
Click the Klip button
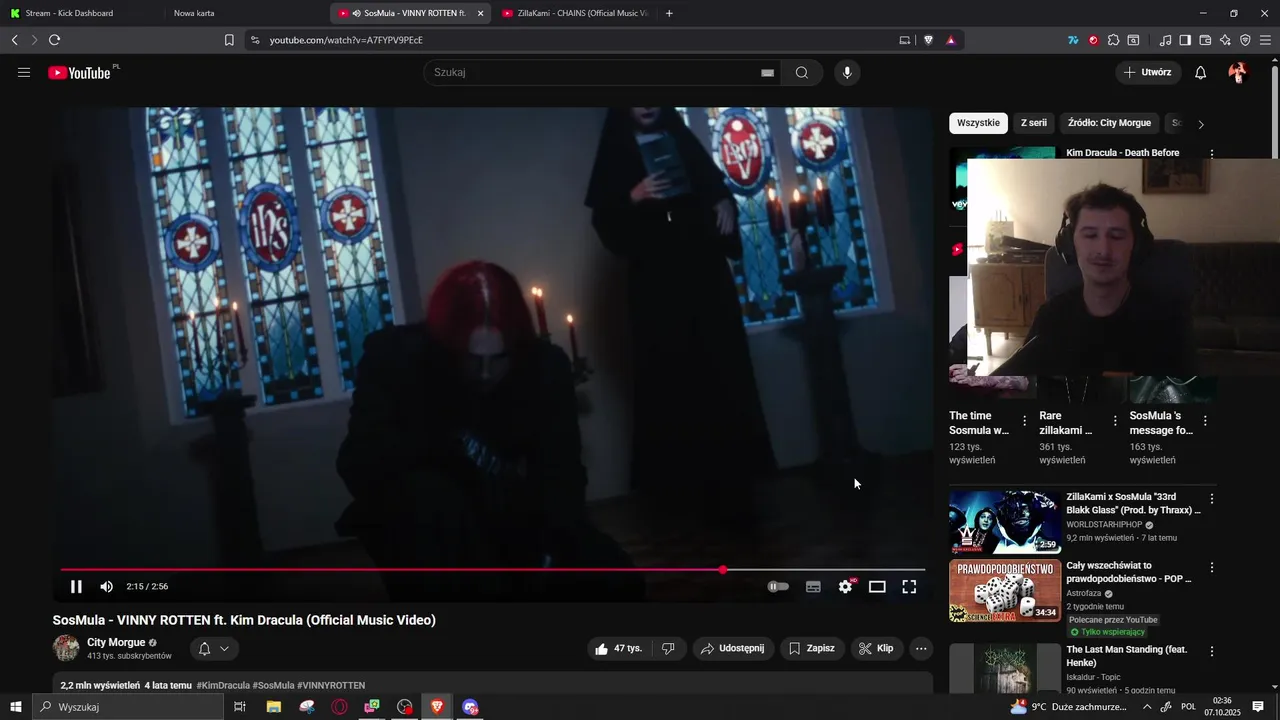[877, 649]
